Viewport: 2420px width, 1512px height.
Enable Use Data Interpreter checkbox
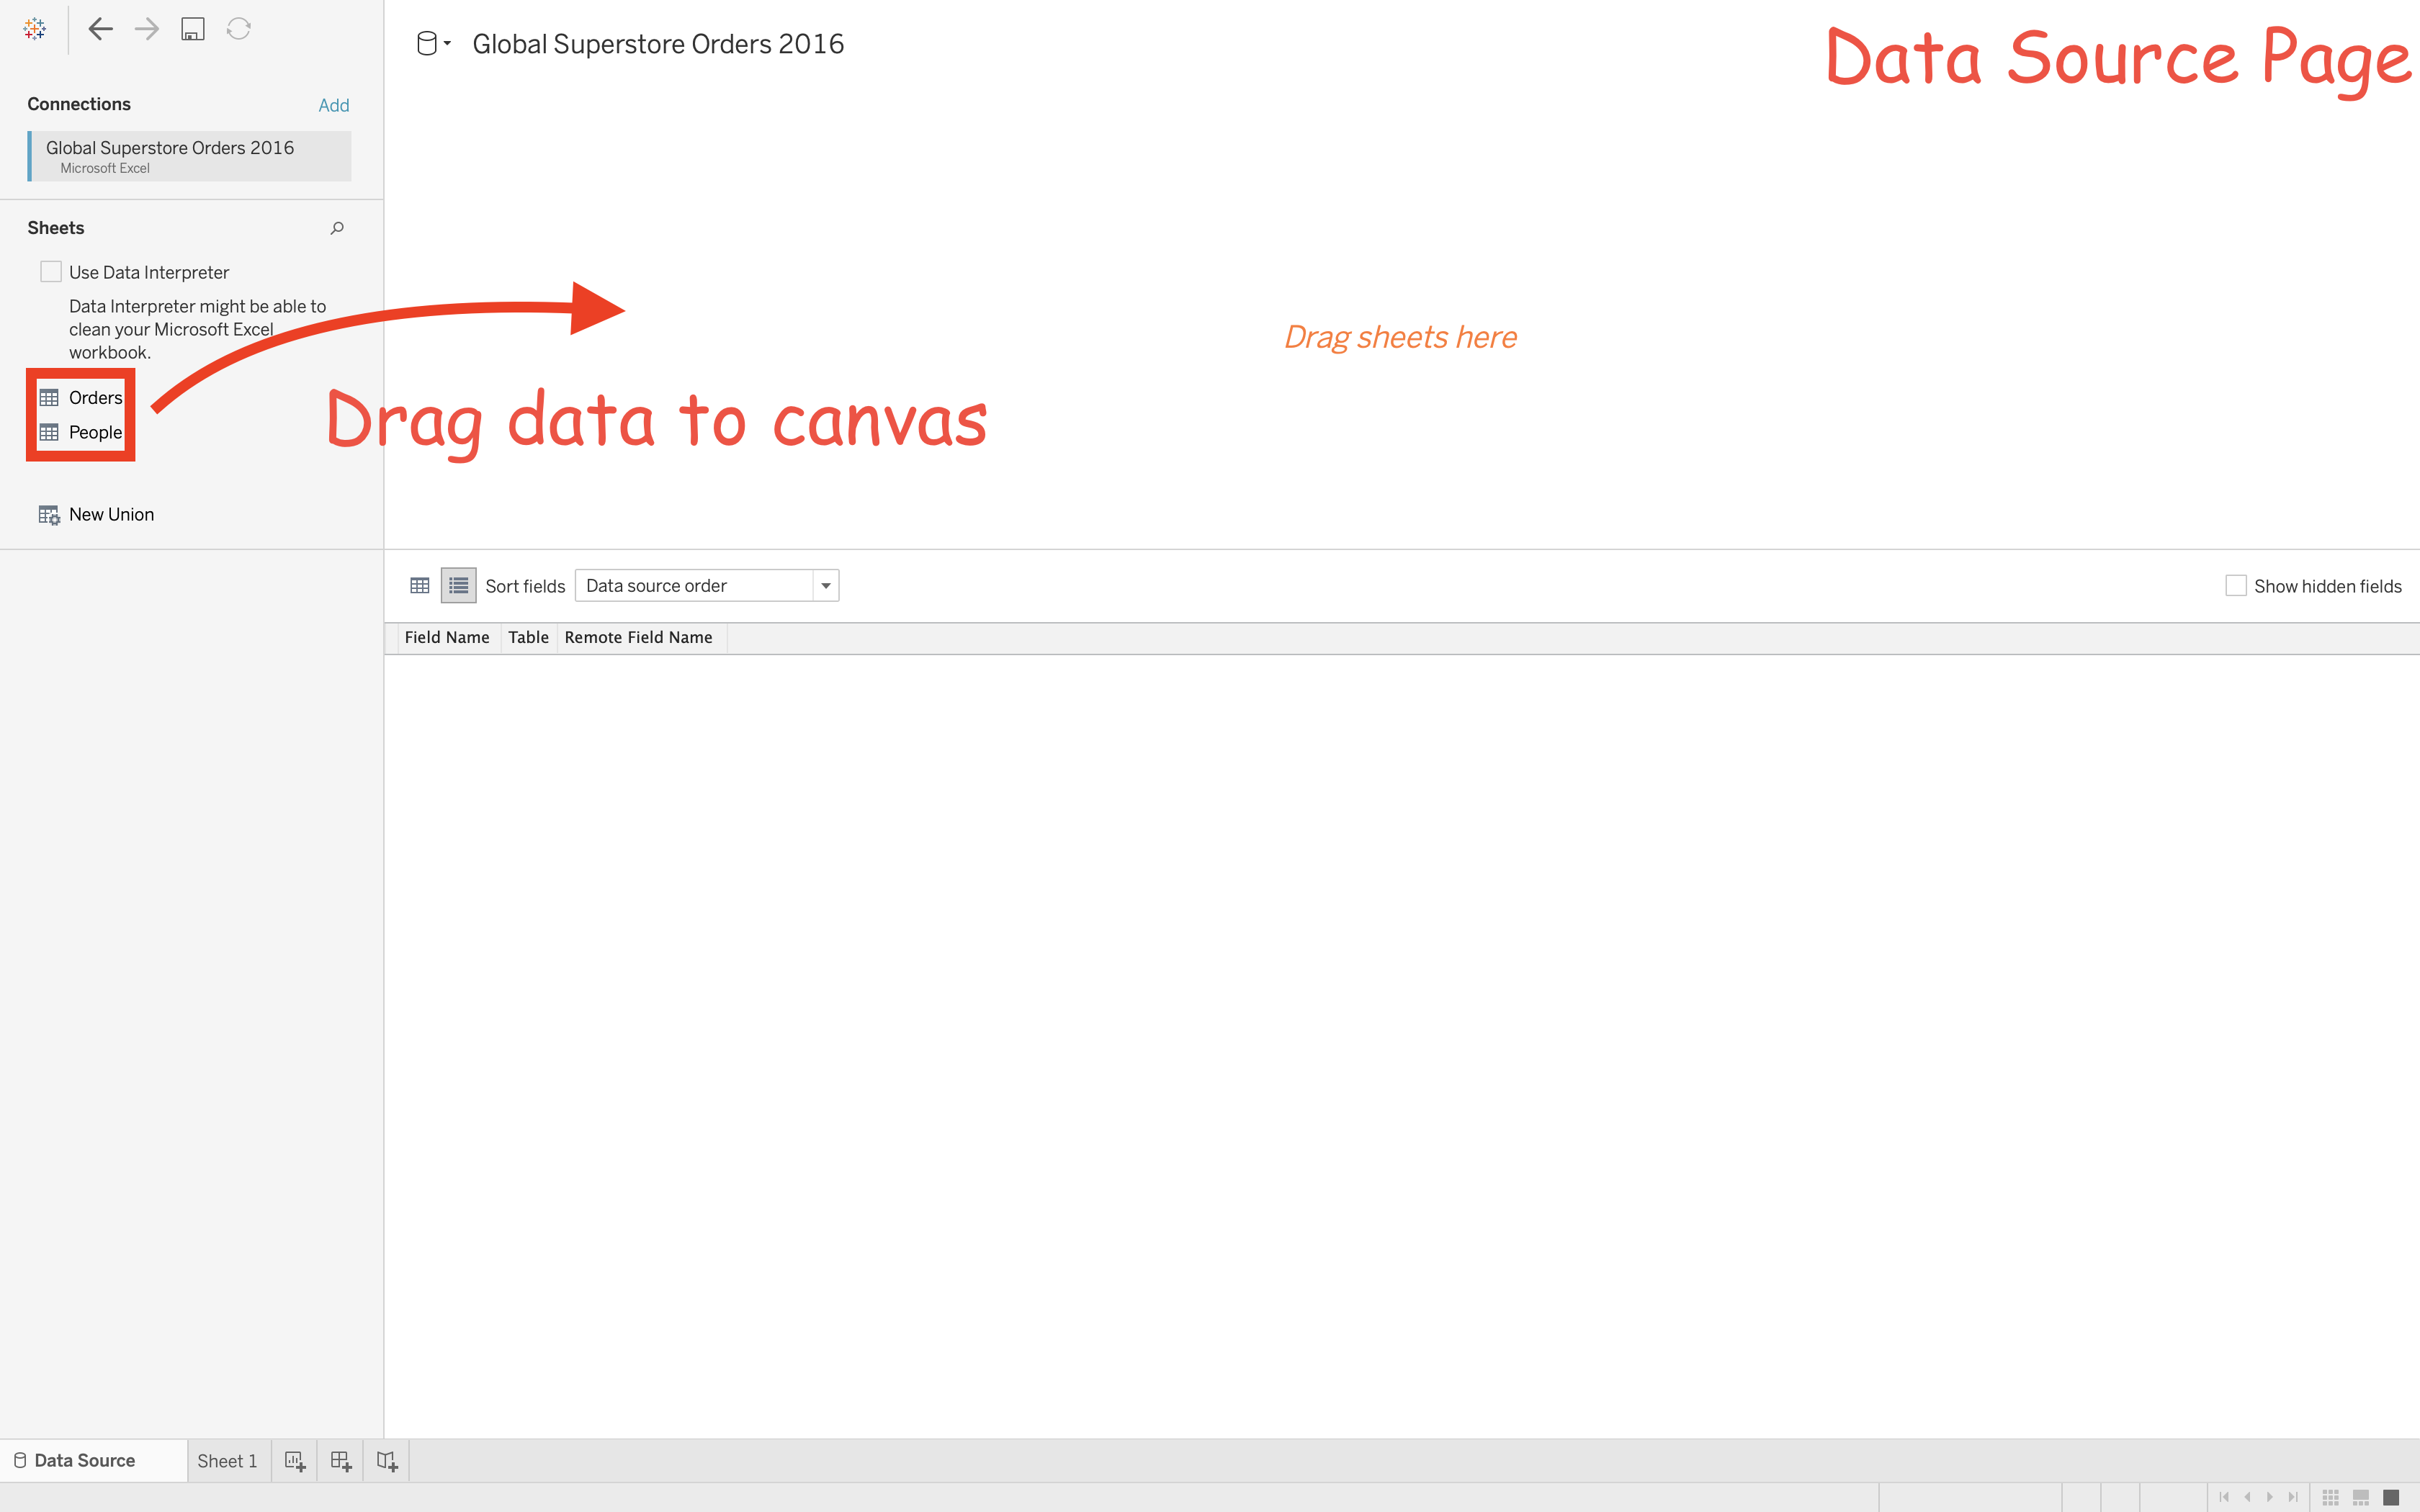tap(51, 272)
